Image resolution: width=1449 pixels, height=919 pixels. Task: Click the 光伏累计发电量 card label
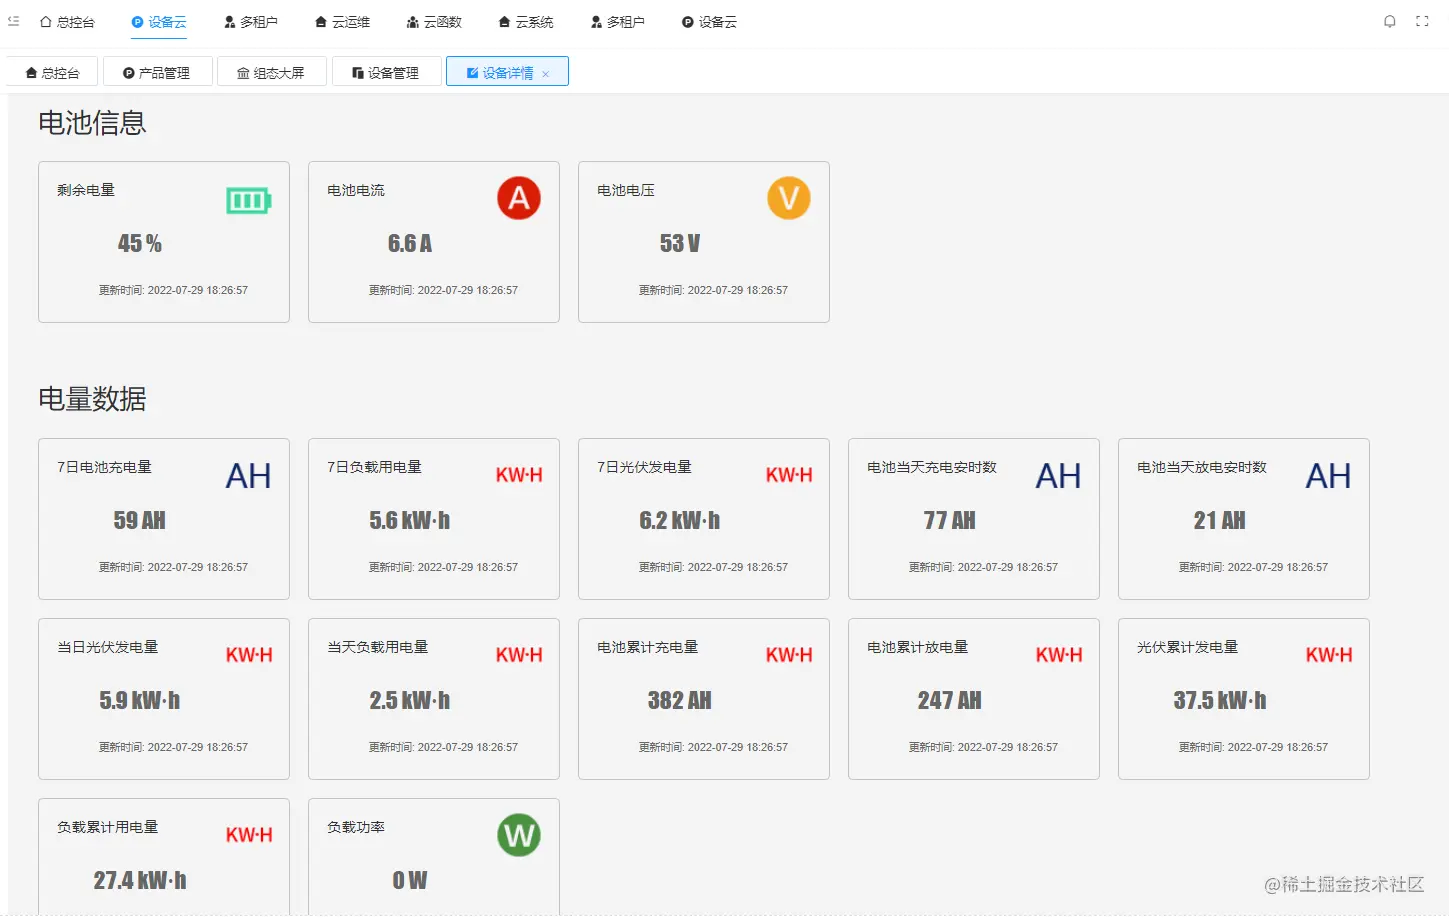click(1188, 647)
